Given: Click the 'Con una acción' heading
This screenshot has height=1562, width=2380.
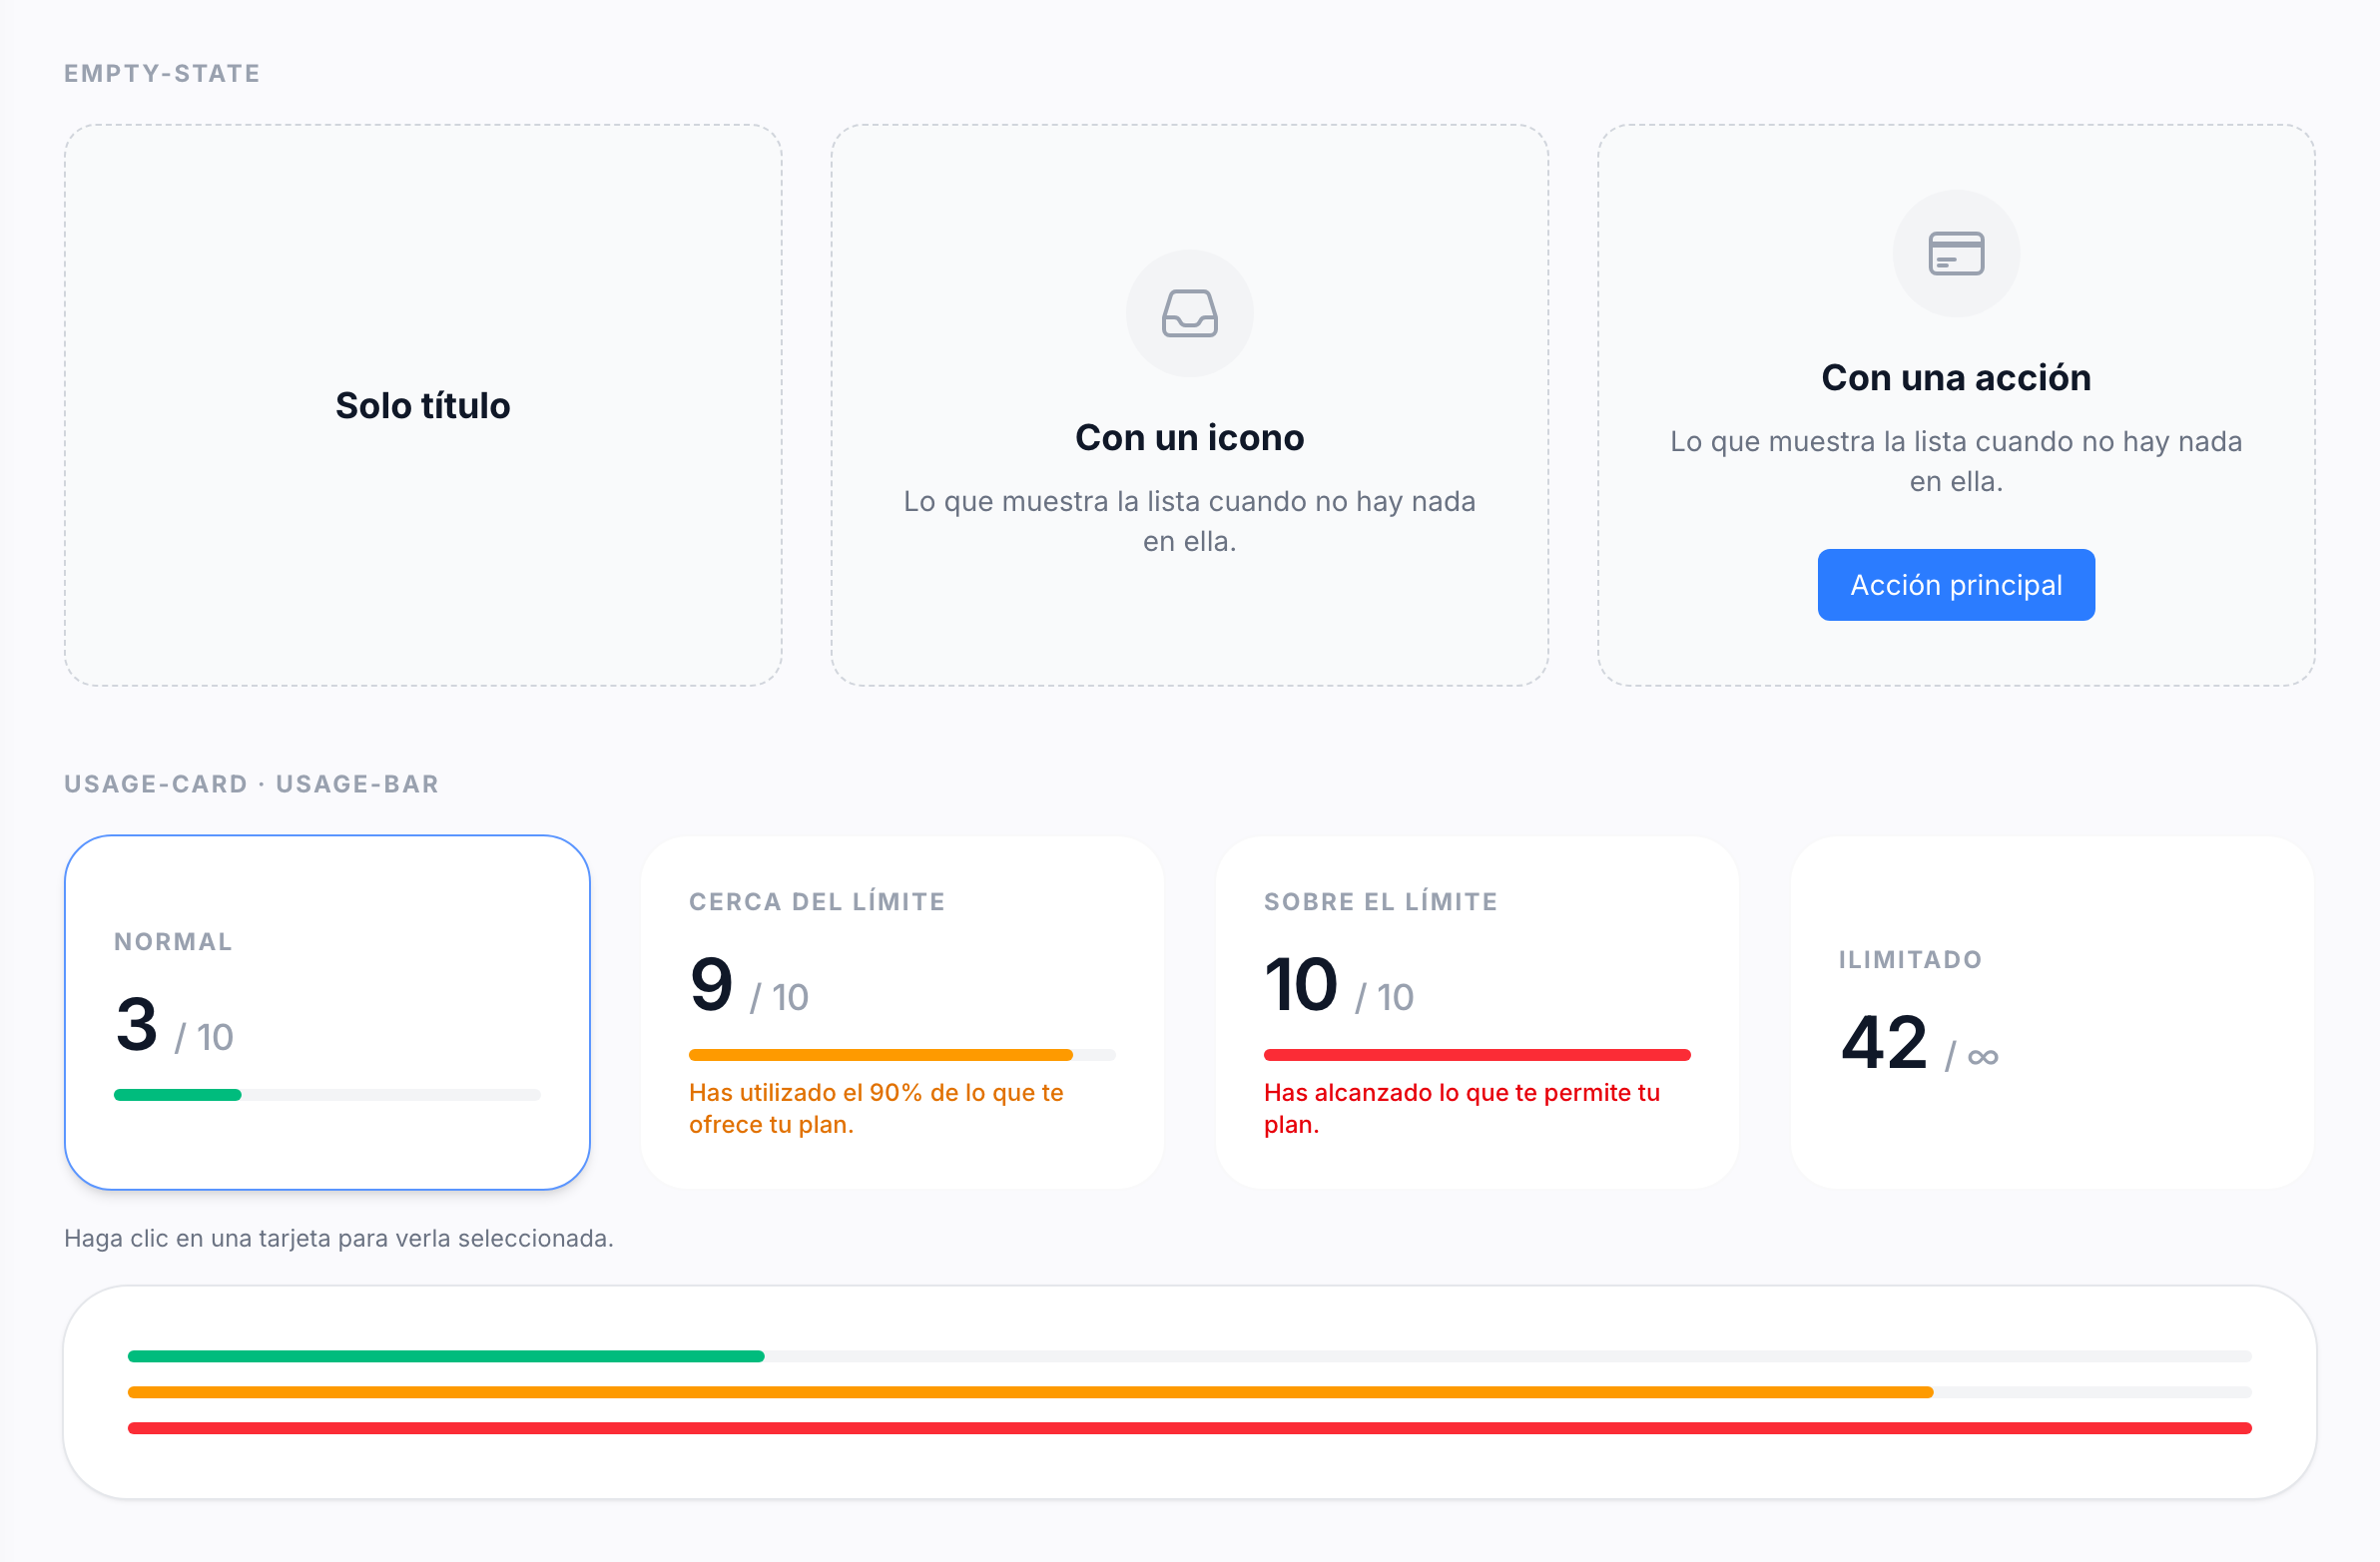Looking at the screenshot, I should [x=1955, y=378].
